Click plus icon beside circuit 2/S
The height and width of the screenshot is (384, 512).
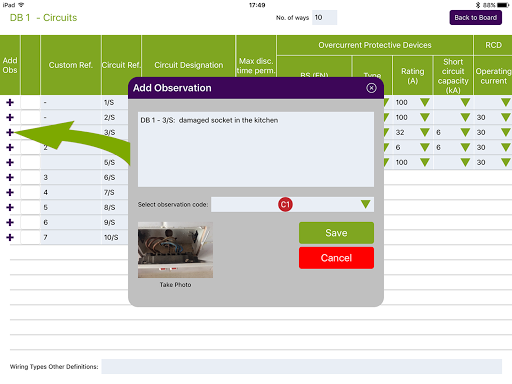(x=10, y=117)
